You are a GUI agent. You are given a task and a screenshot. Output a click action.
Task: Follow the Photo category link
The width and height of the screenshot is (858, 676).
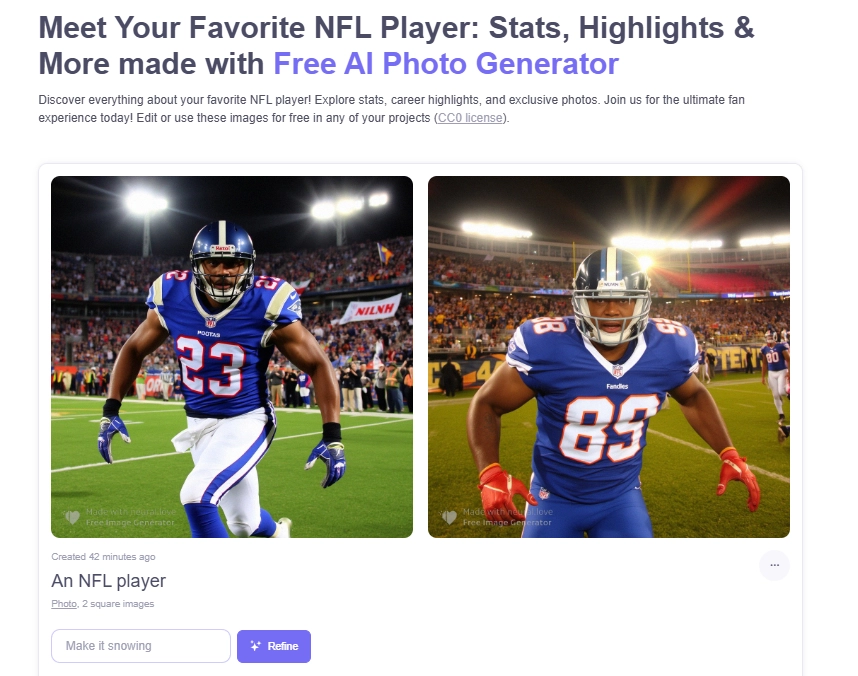pos(64,604)
